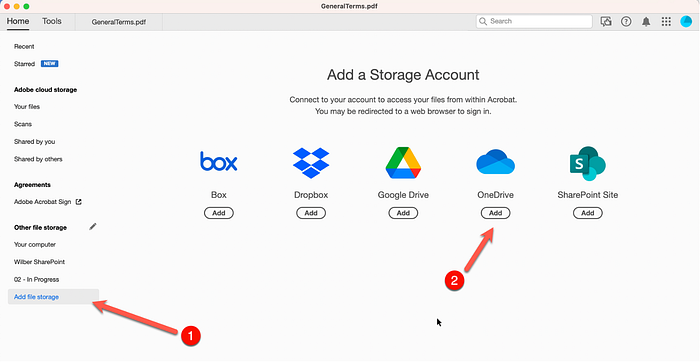
Task: Click the Box logo icon
Action: [219, 162]
